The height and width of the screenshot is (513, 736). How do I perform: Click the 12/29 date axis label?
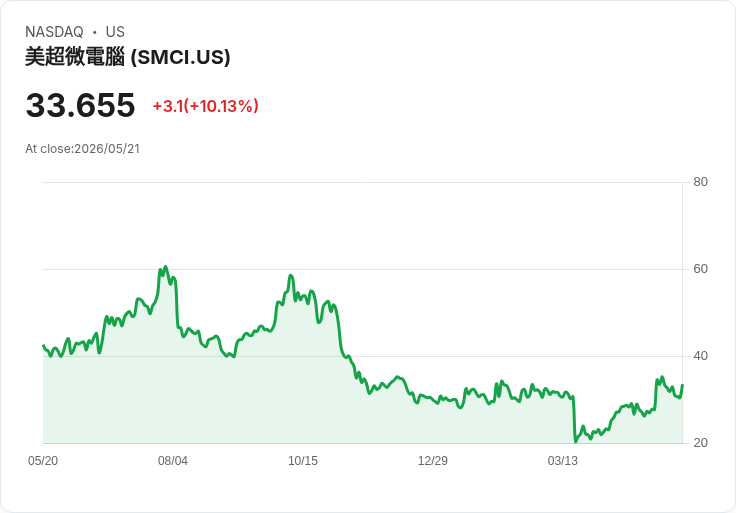coord(433,460)
